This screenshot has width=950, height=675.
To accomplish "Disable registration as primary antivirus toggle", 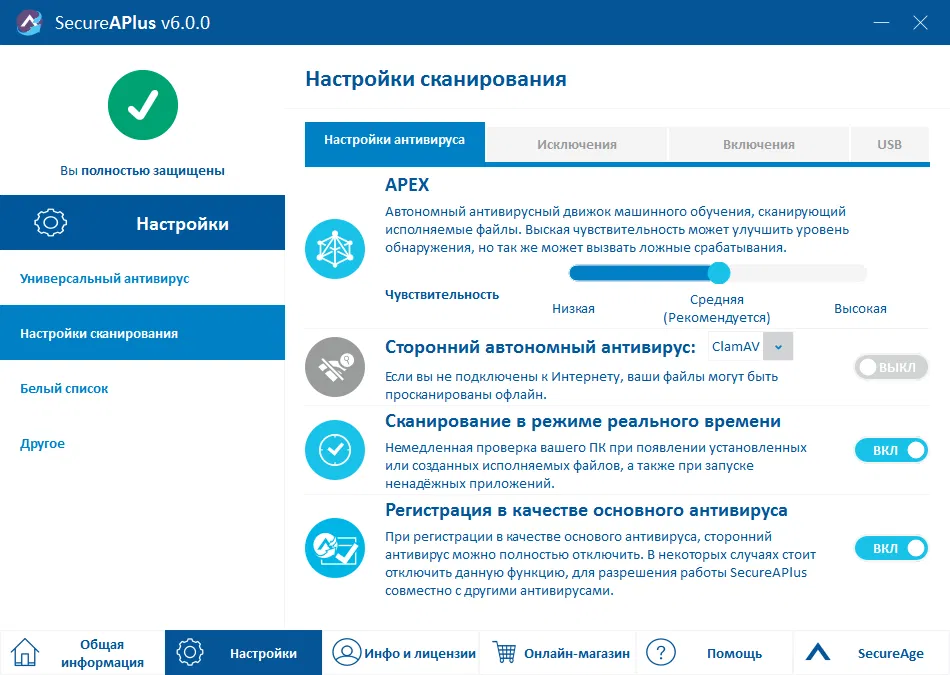I will tap(891, 548).
